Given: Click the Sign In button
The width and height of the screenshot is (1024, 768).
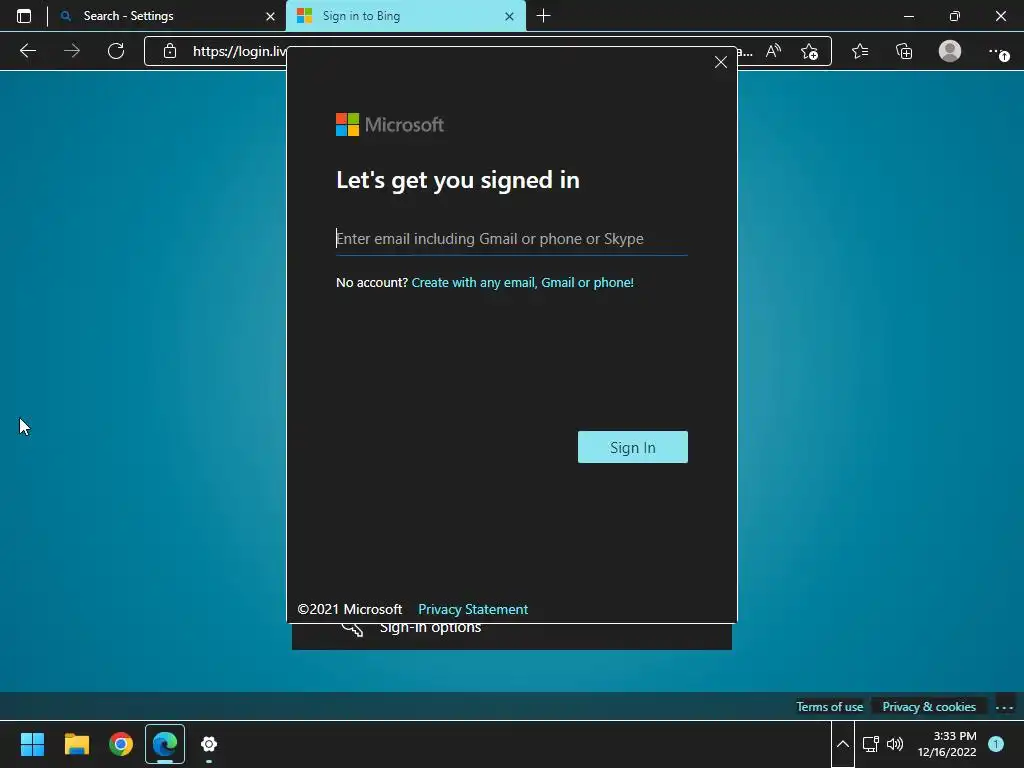Looking at the screenshot, I should point(632,447).
